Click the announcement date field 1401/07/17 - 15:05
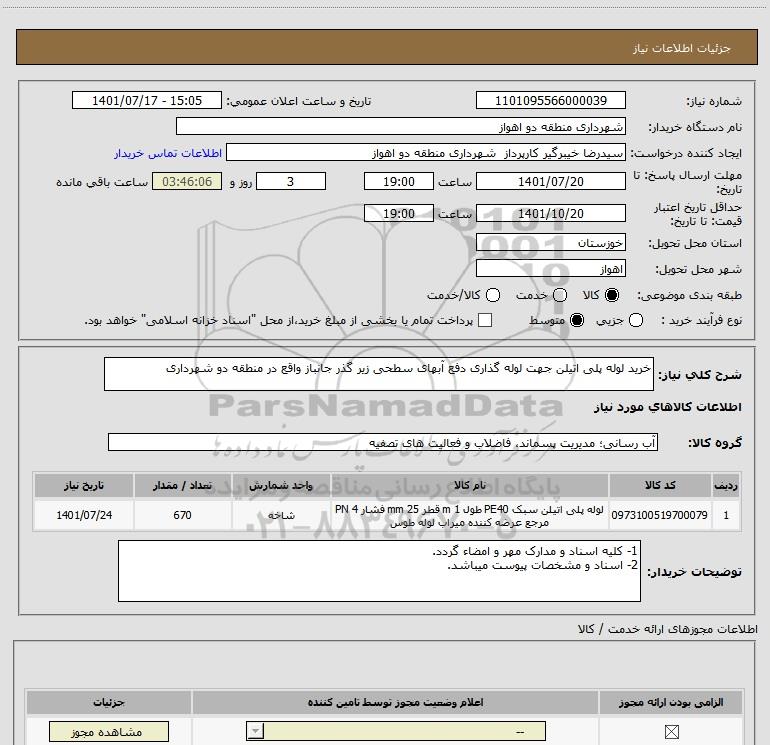Screen dimensions: 770x745 147,100
